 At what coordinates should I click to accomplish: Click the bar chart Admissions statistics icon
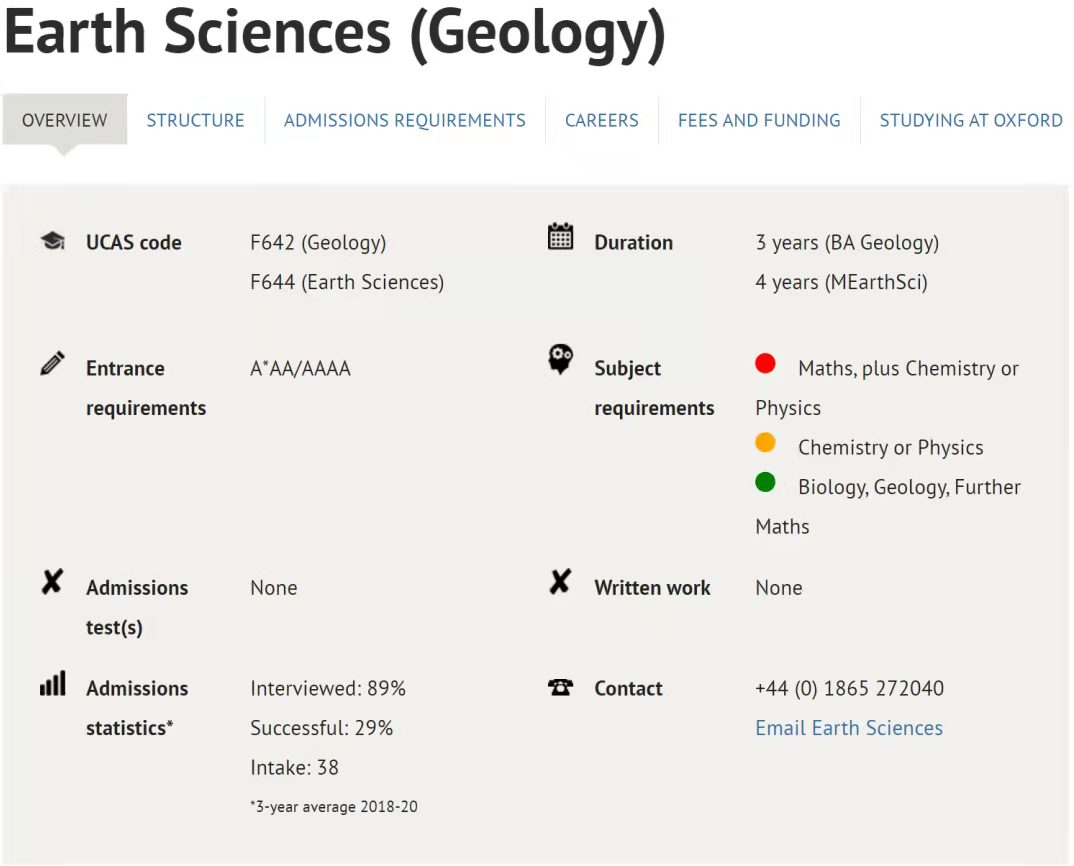click(x=53, y=683)
